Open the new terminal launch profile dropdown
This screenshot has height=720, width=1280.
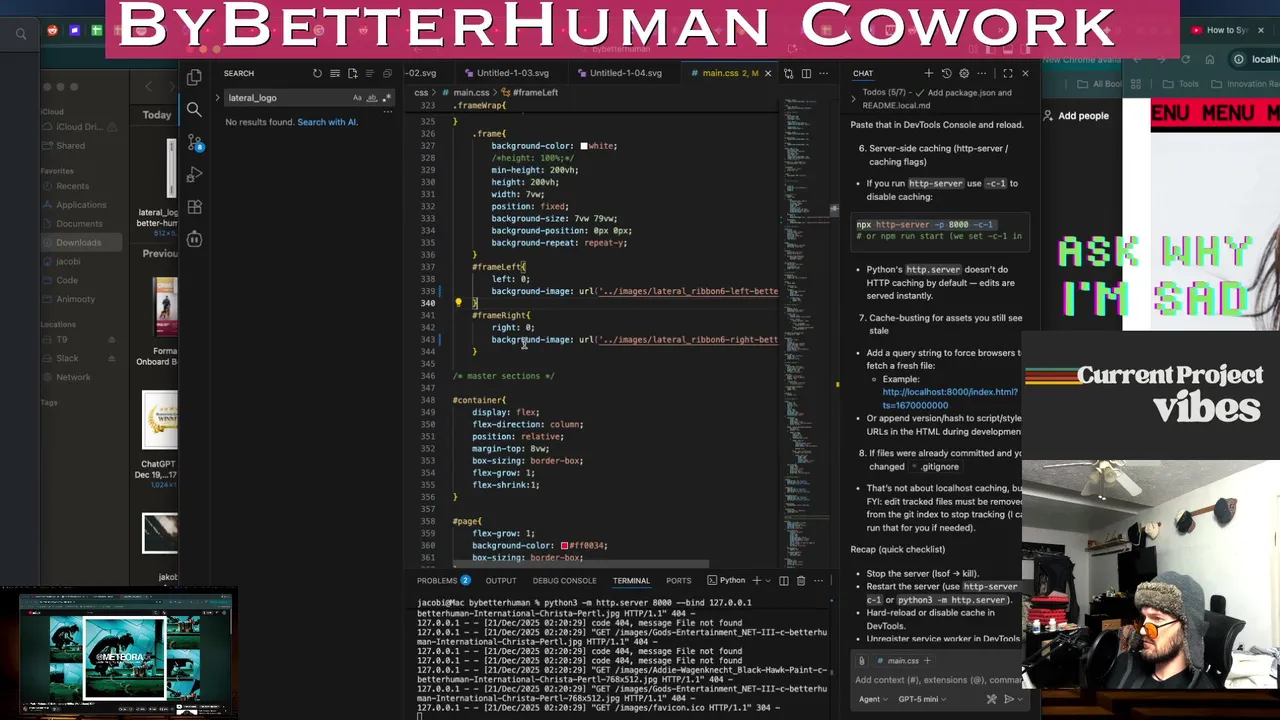[x=768, y=581]
